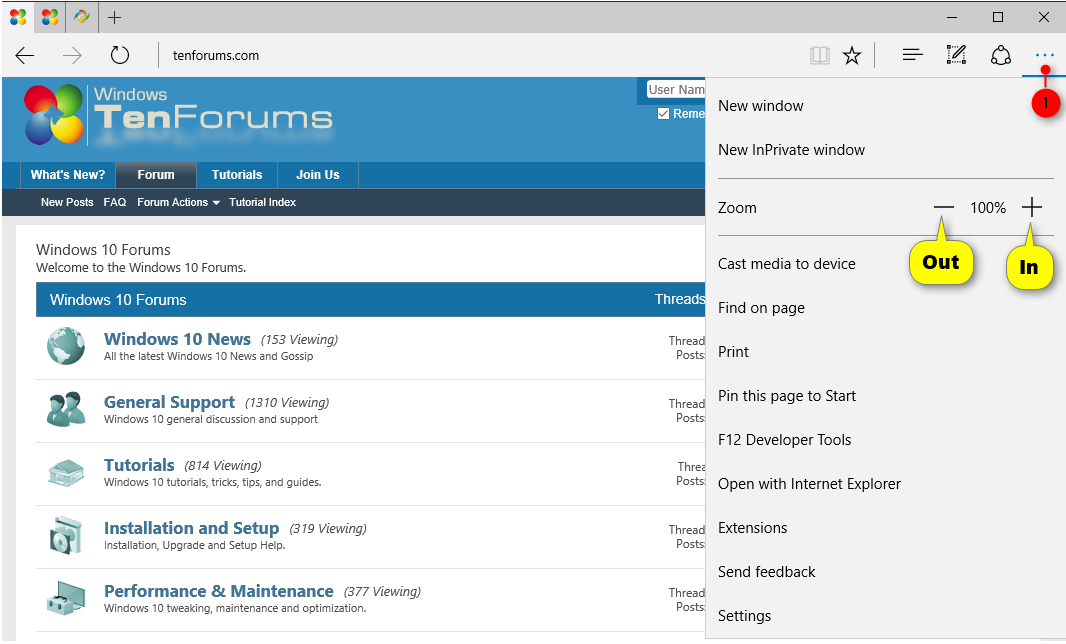Open the Installation and Setup forum link

[x=192, y=528]
